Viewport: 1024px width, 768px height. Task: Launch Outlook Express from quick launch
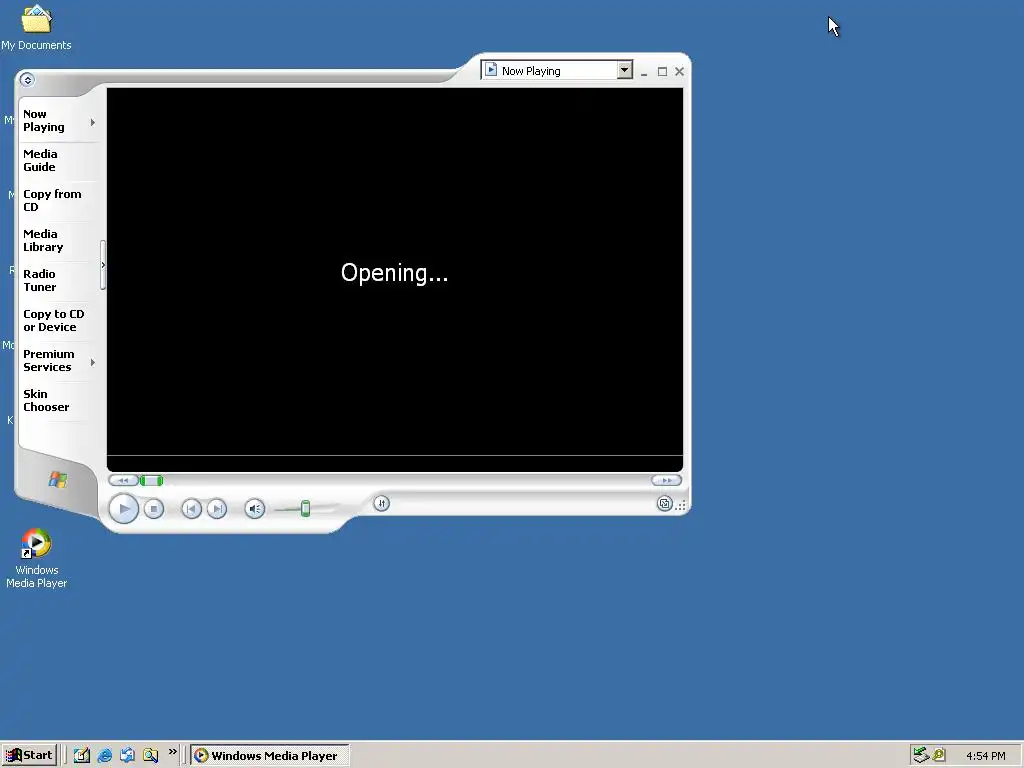coord(127,756)
